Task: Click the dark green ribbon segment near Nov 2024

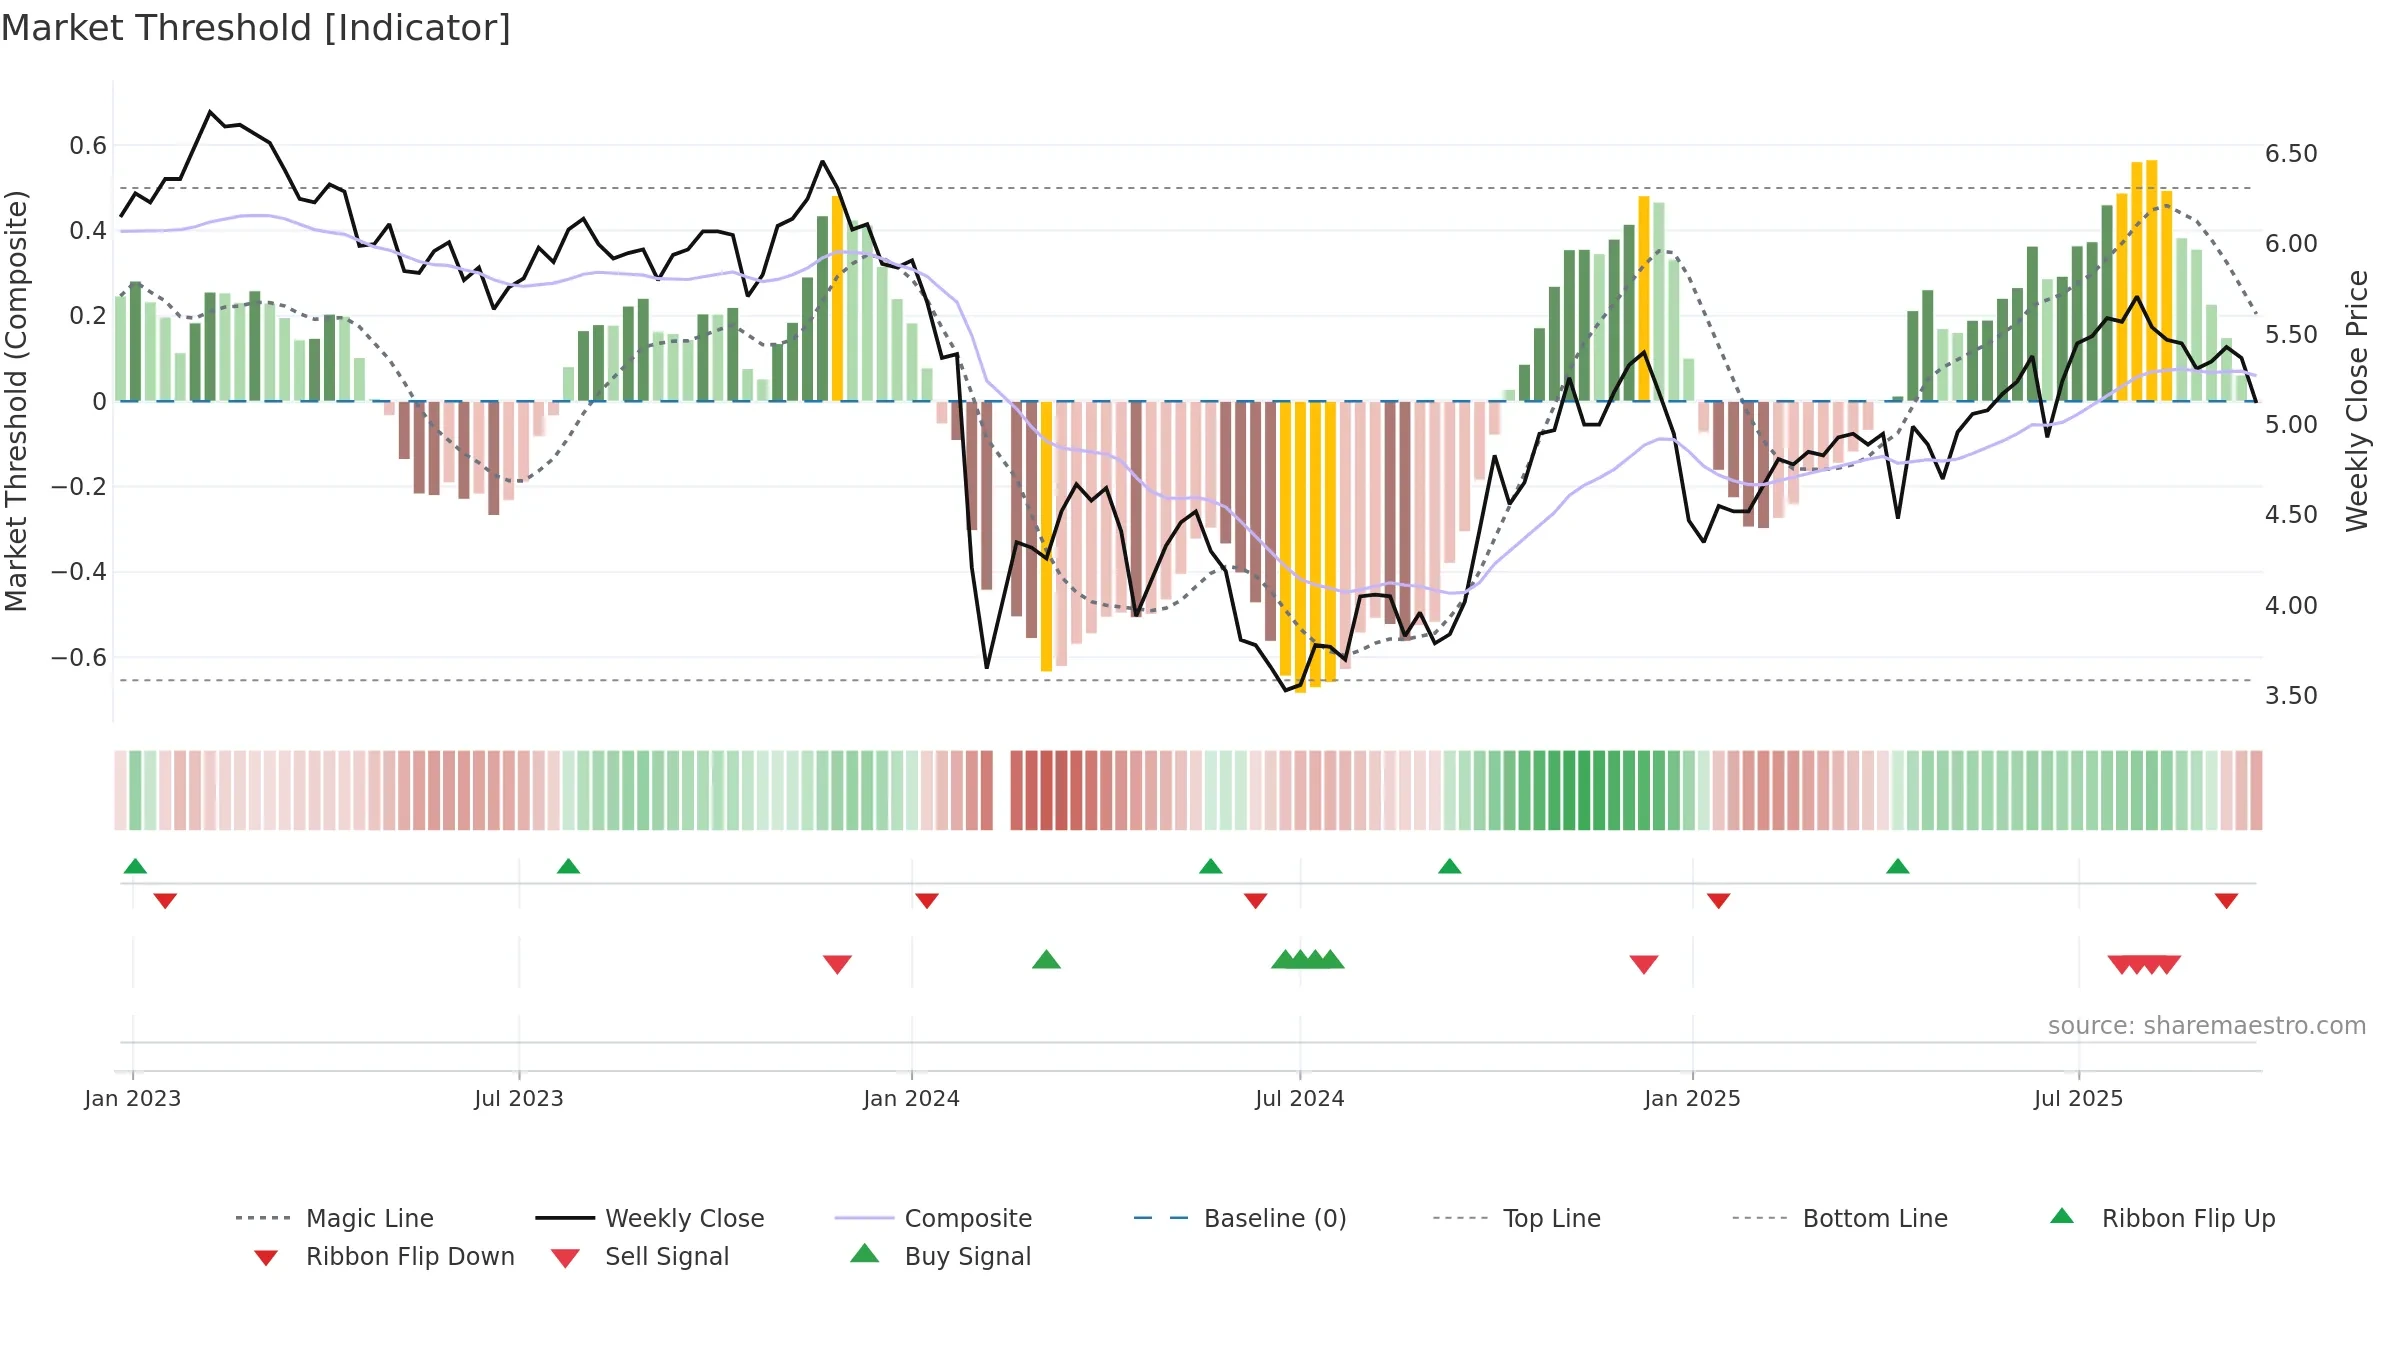Action: 1584,790
